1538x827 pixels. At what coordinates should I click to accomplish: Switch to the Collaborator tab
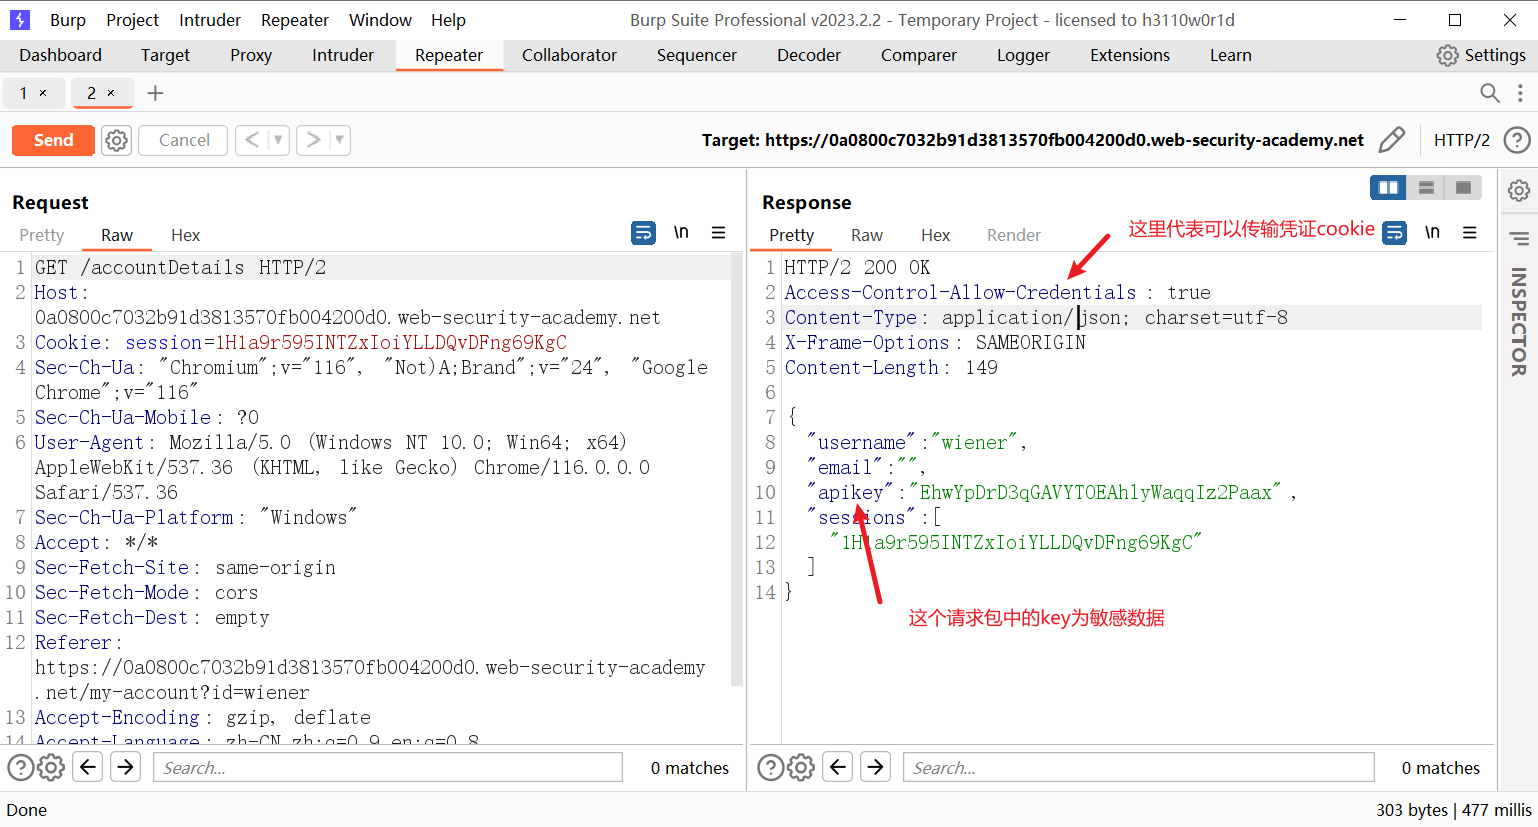pos(569,55)
